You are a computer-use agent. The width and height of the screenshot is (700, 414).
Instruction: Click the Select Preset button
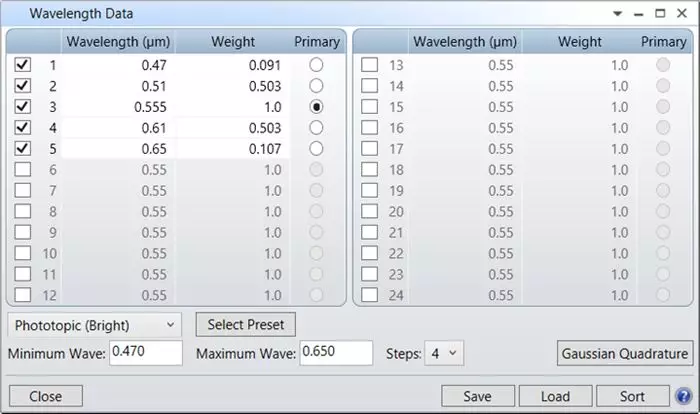[x=245, y=324]
